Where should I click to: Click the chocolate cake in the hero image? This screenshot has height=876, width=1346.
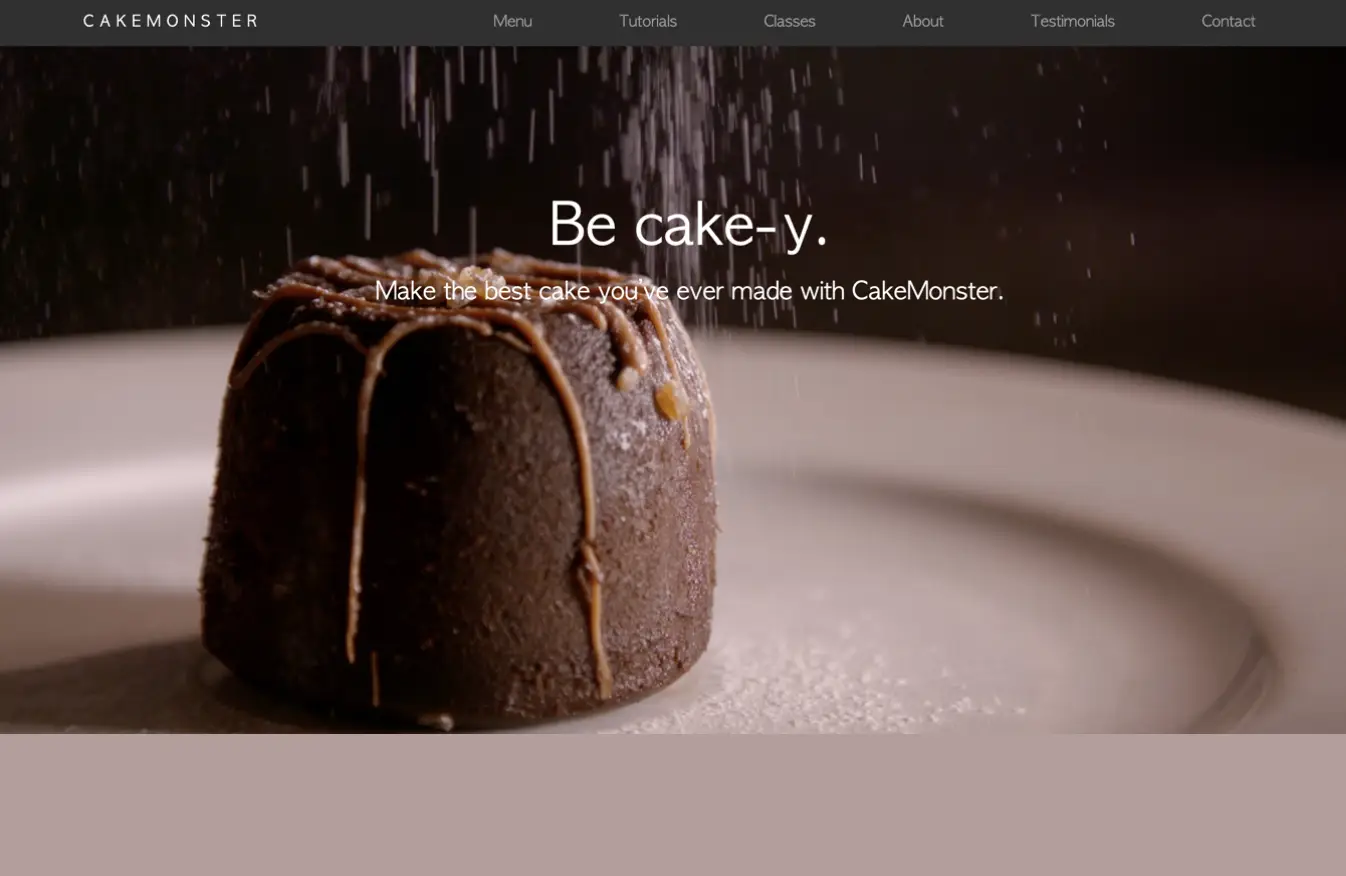pyautogui.click(x=460, y=500)
